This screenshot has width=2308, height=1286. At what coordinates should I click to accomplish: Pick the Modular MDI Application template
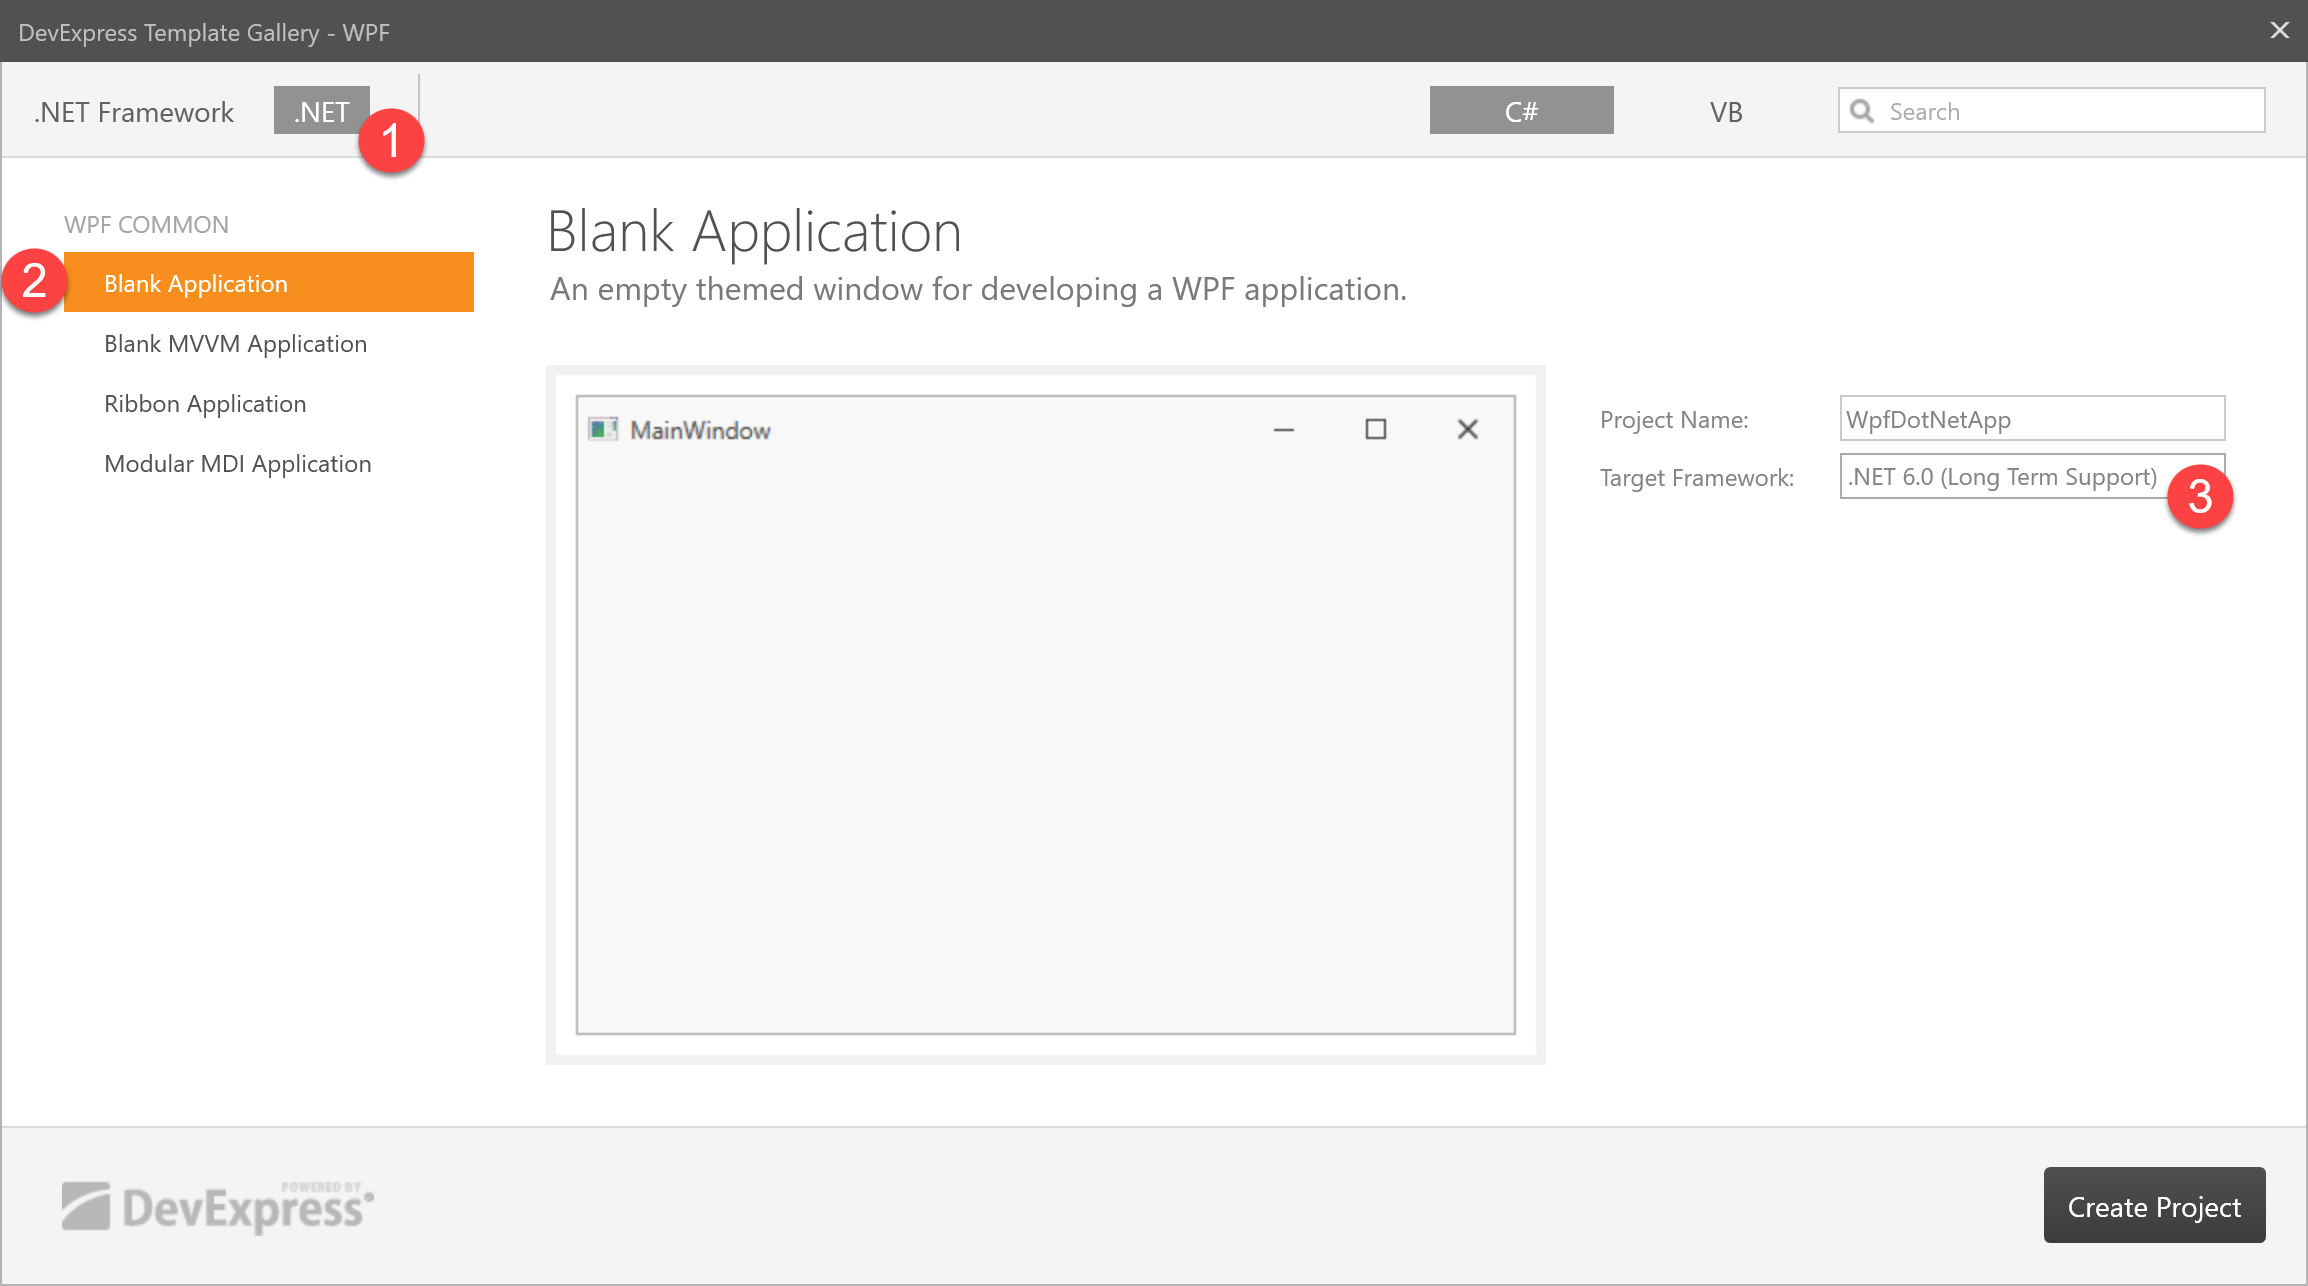point(238,463)
